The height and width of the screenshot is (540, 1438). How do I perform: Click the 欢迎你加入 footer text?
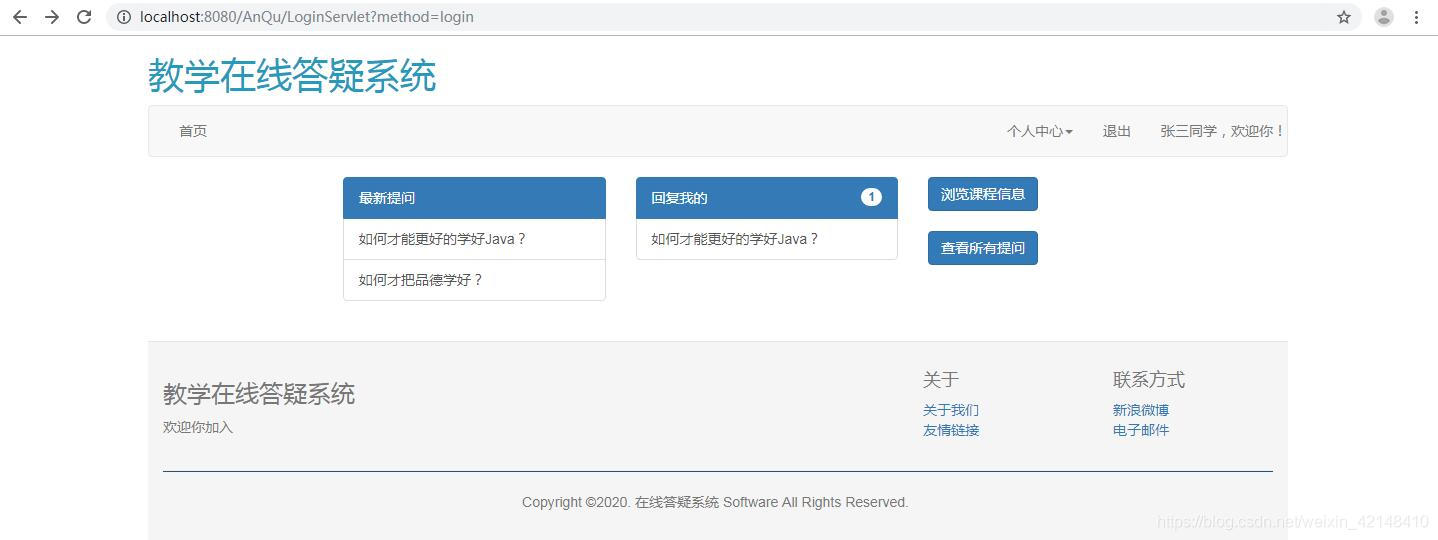[x=198, y=427]
